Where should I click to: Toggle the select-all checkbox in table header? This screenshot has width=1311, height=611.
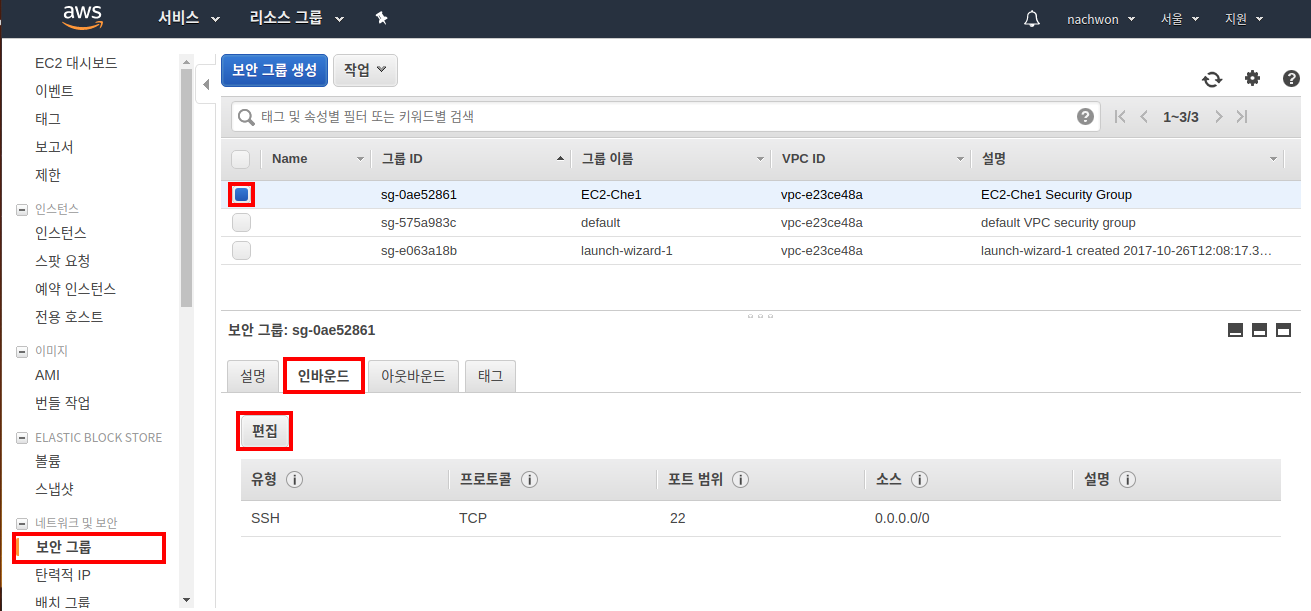point(241,159)
